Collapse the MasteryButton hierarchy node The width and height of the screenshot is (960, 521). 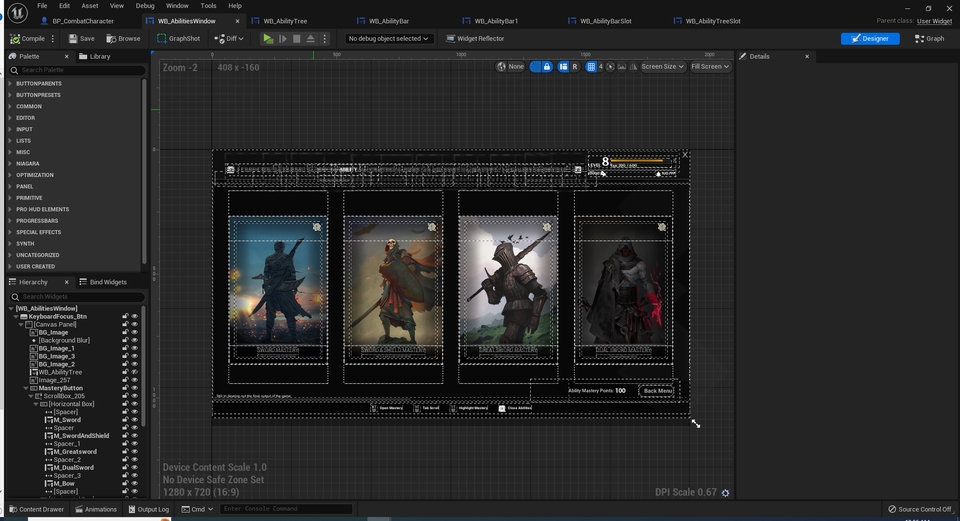pos(26,388)
